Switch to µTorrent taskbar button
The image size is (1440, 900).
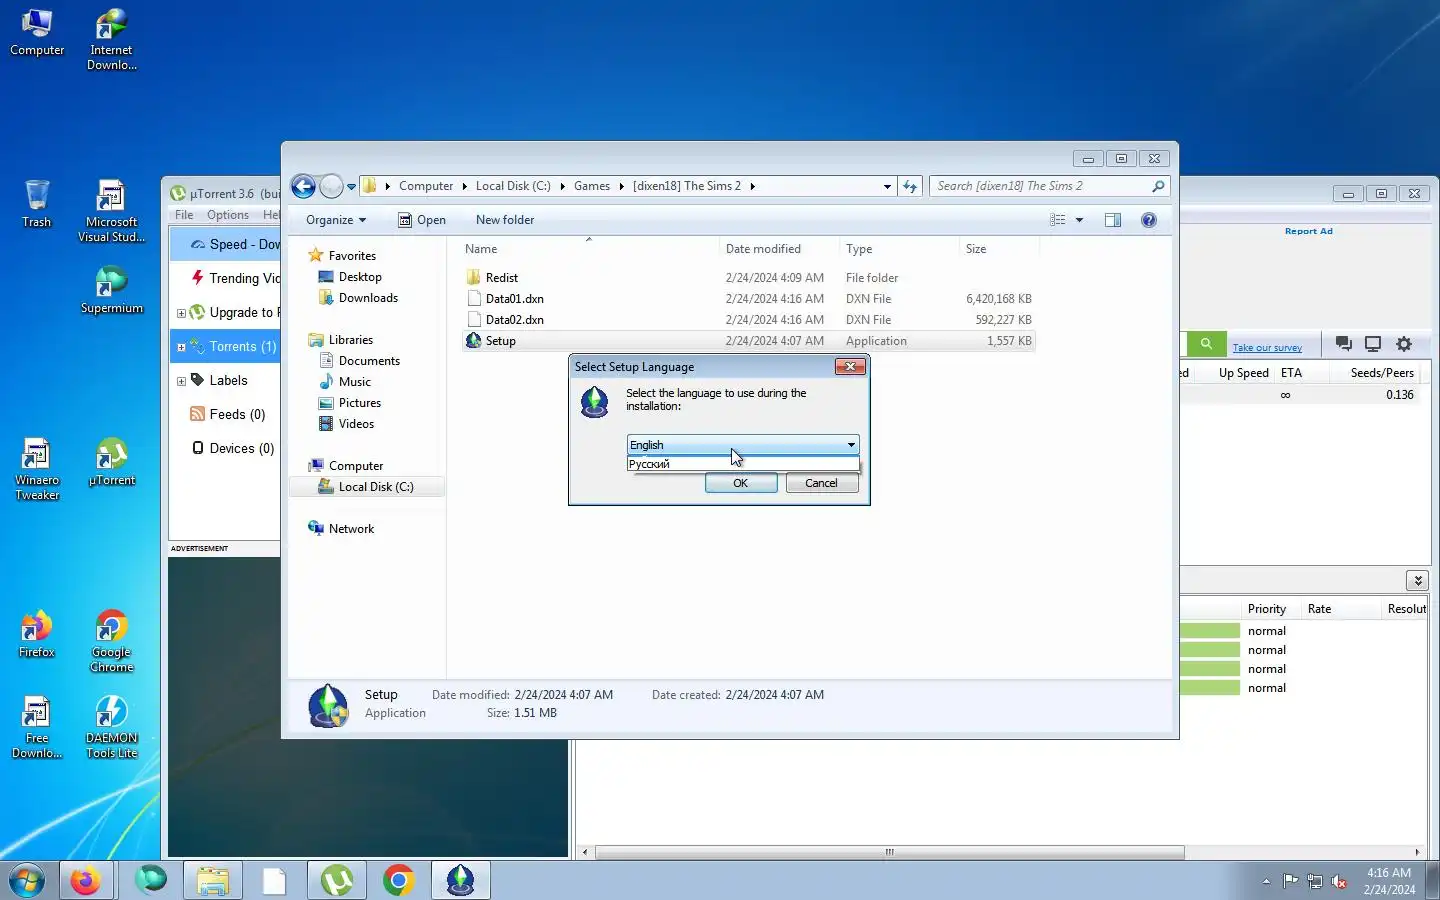[337, 880]
